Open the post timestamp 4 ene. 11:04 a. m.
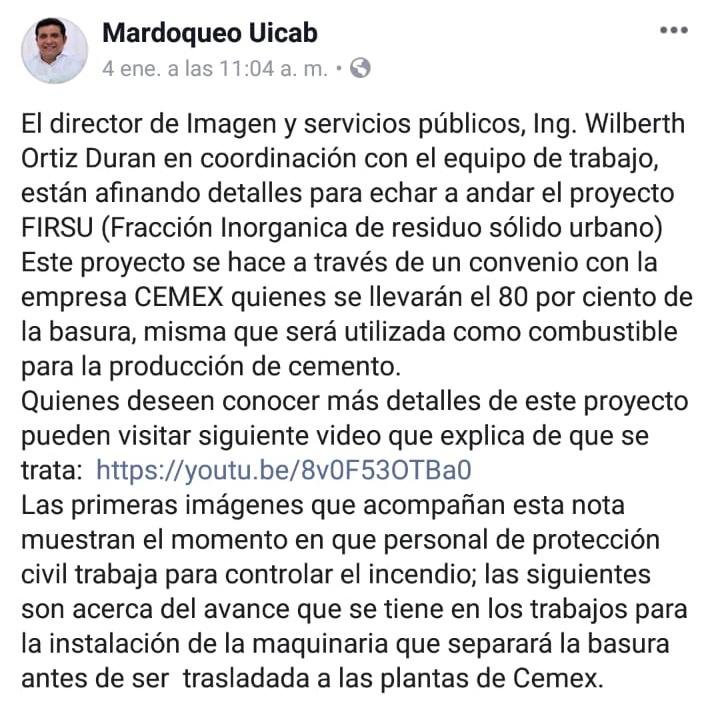This screenshot has height=715, width=720. click(x=215, y=69)
